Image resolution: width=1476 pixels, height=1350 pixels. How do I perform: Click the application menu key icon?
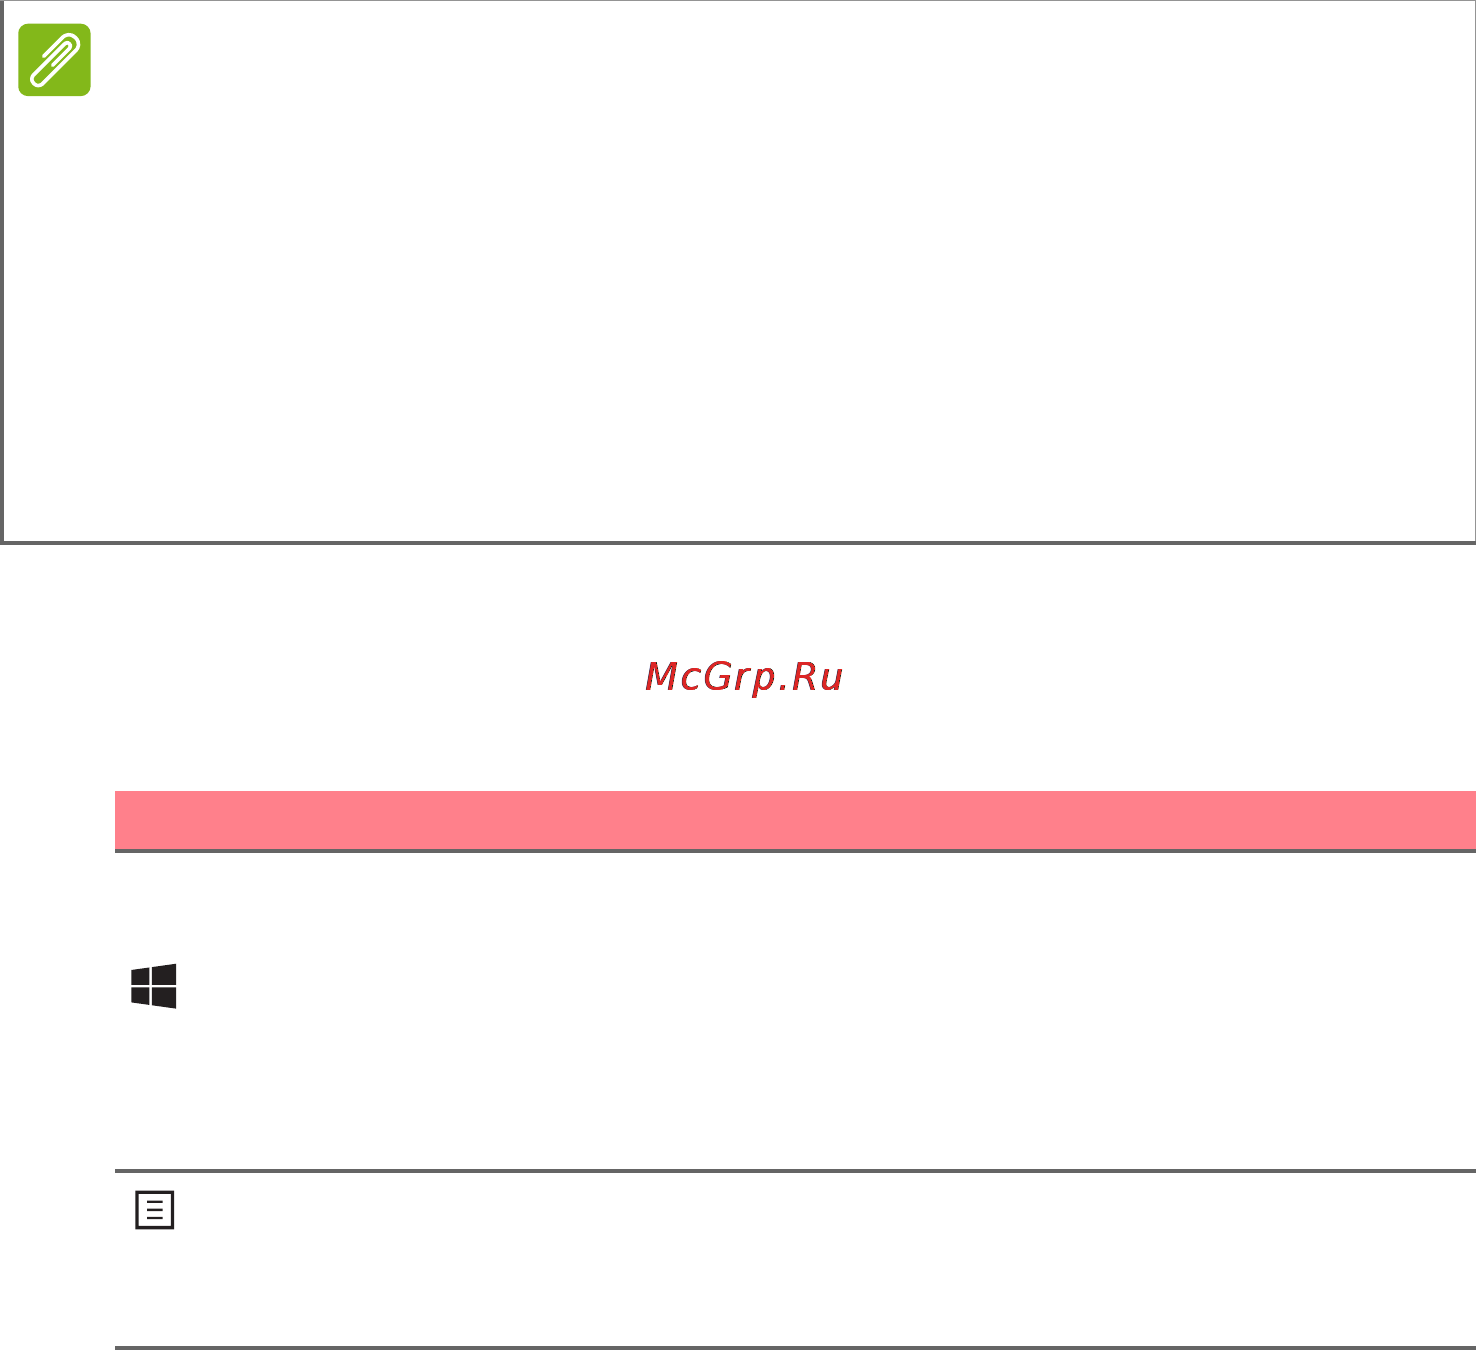click(x=155, y=1210)
